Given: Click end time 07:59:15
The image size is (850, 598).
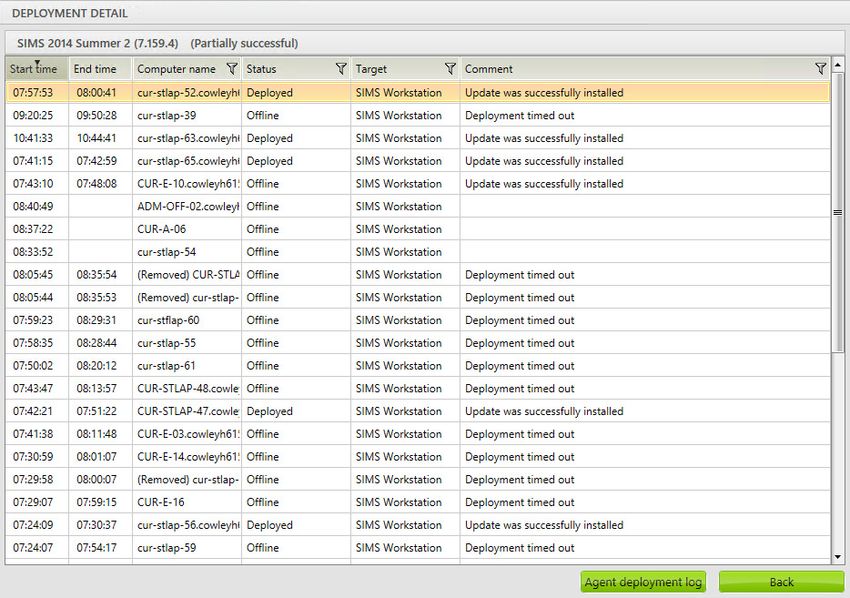Looking at the screenshot, I should click(x=96, y=503).
